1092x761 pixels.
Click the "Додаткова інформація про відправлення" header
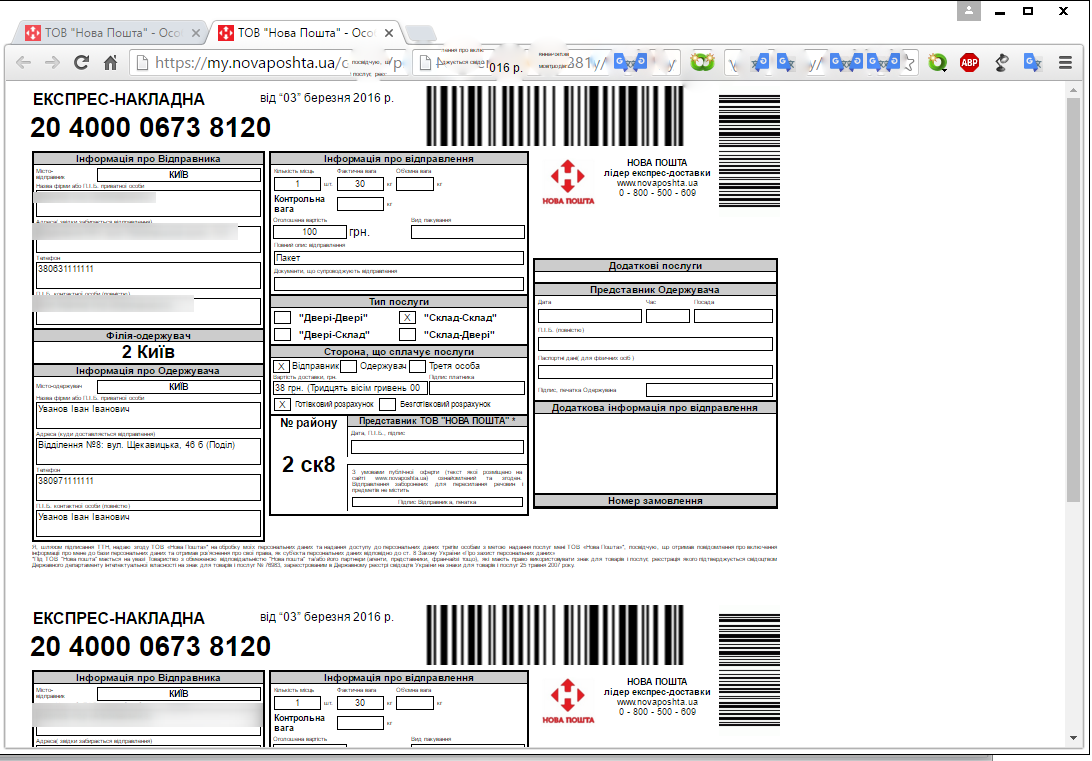(655, 408)
